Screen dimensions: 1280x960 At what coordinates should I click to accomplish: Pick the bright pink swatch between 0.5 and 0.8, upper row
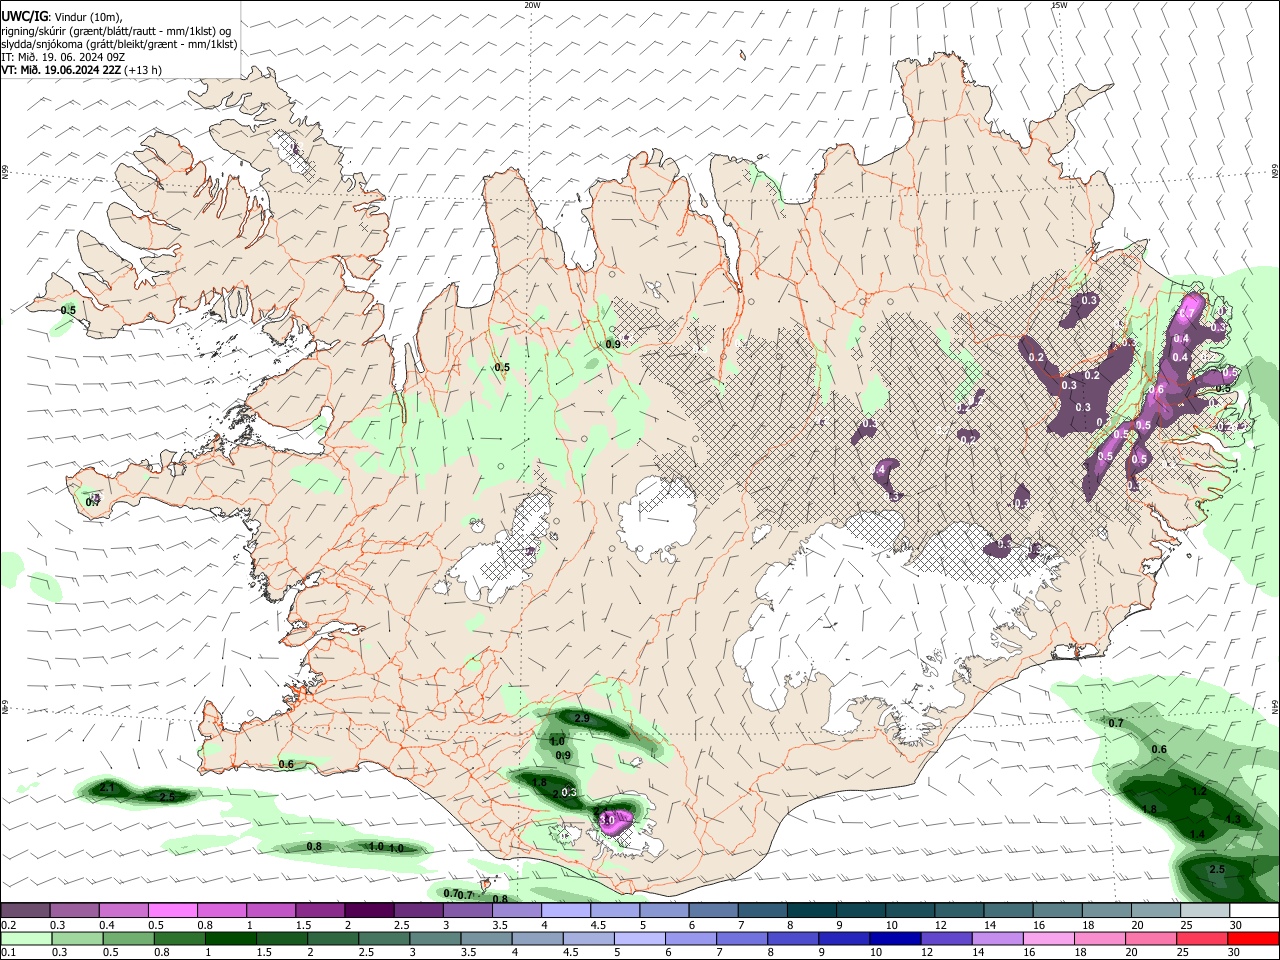tap(172, 910)
